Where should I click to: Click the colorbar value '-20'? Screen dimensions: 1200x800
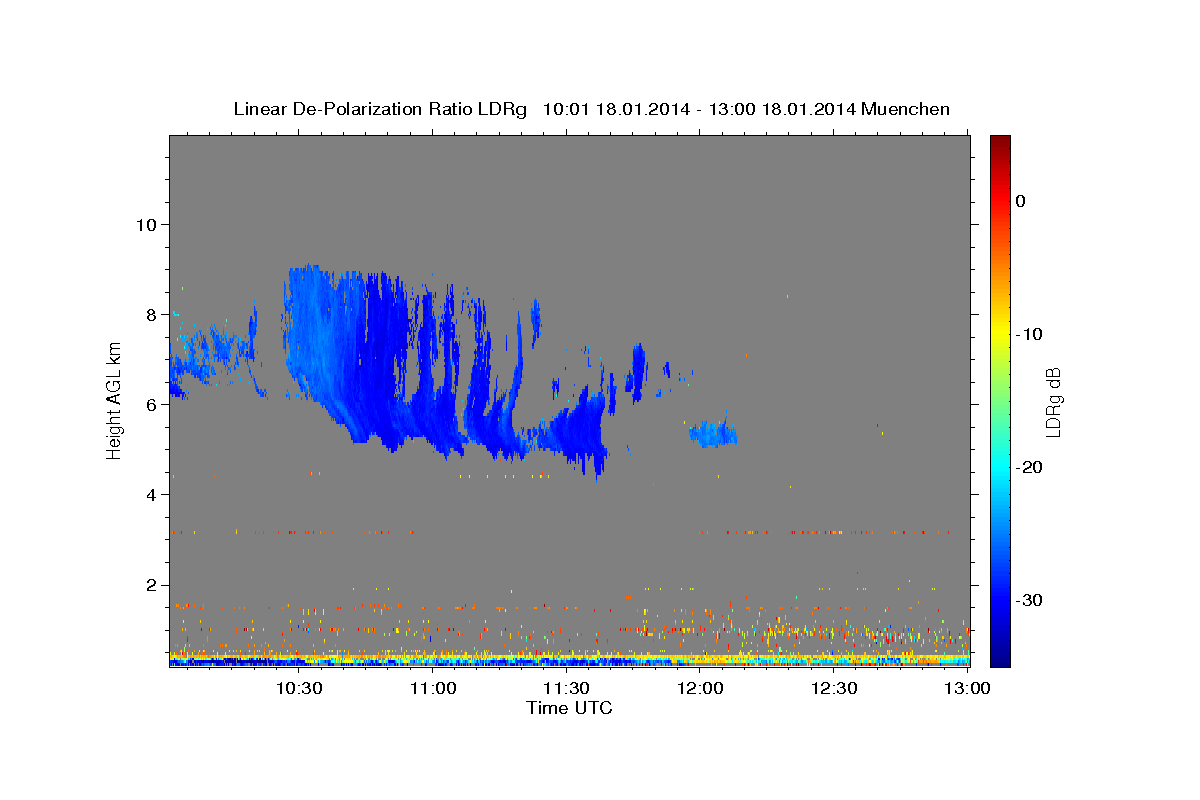[x=1028, y=467]
